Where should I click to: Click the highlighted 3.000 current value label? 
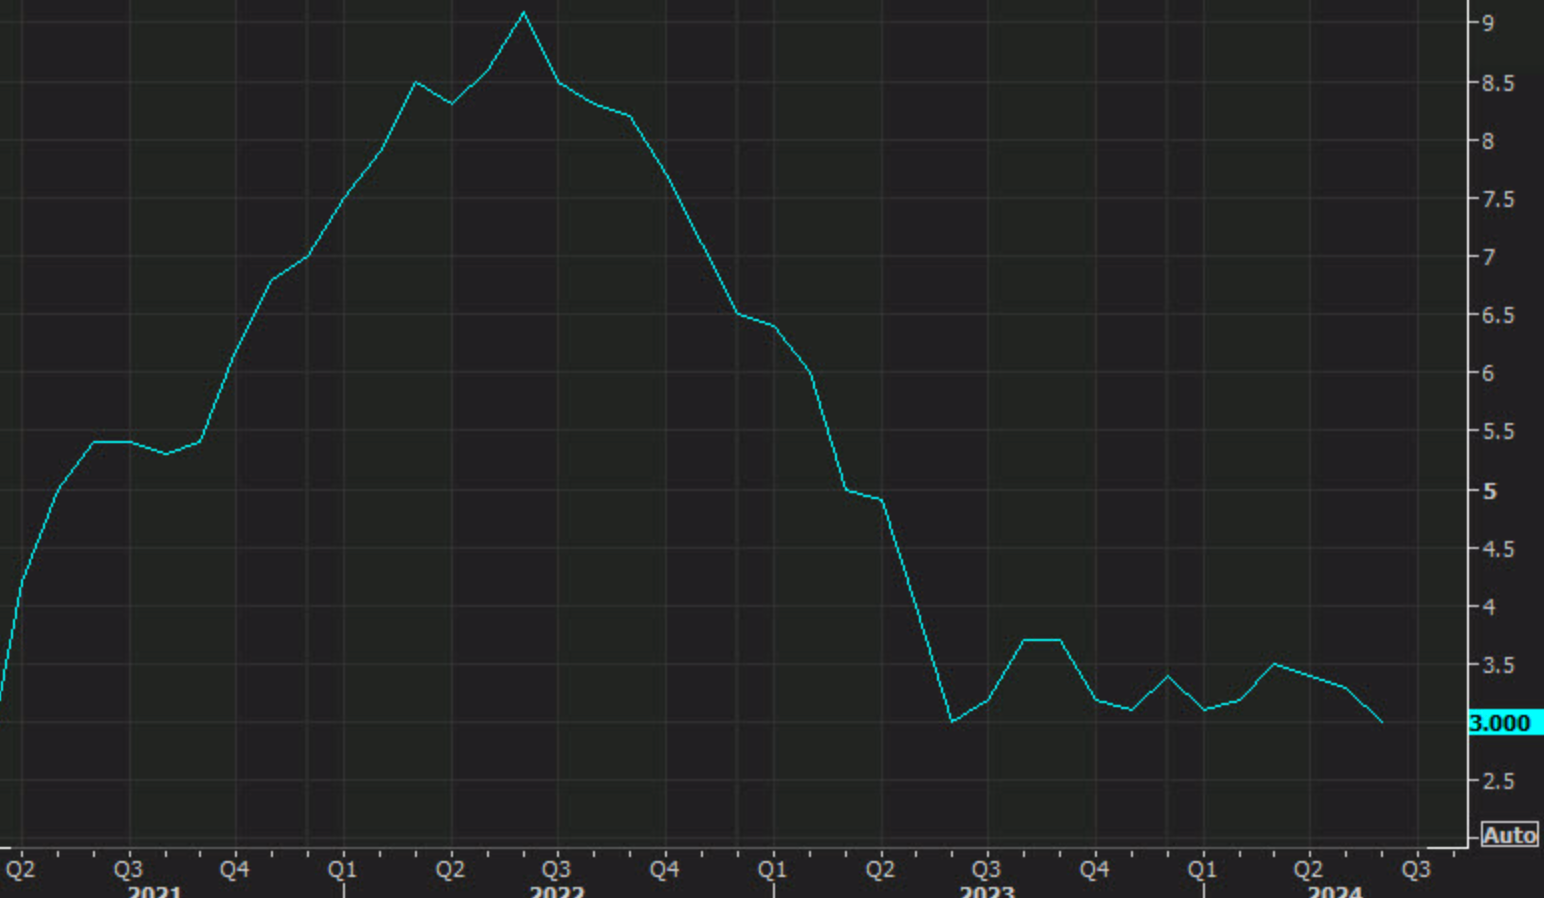(x=1503, y=723)
